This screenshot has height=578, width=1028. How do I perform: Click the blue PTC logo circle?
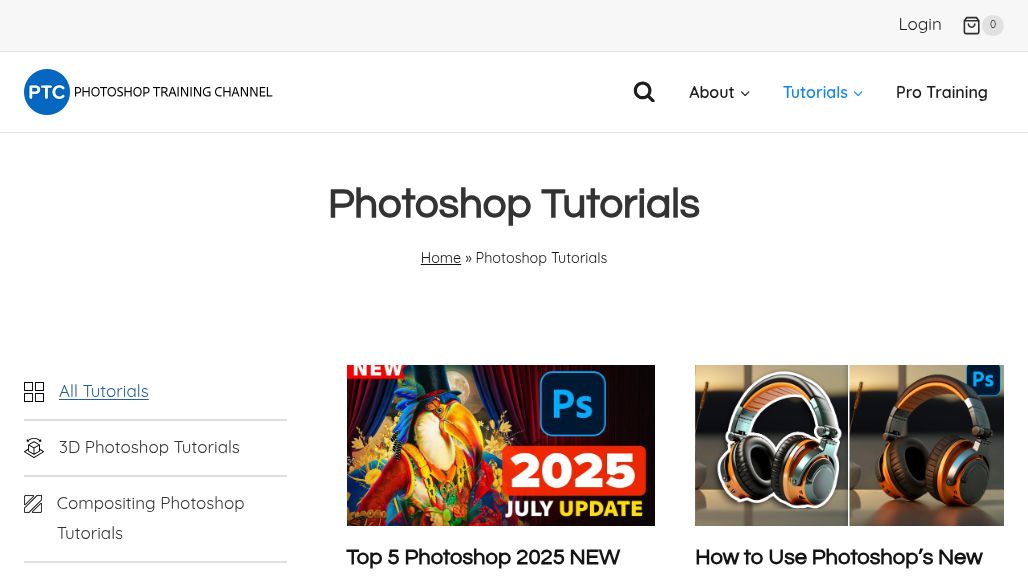[x=47, y=92]
